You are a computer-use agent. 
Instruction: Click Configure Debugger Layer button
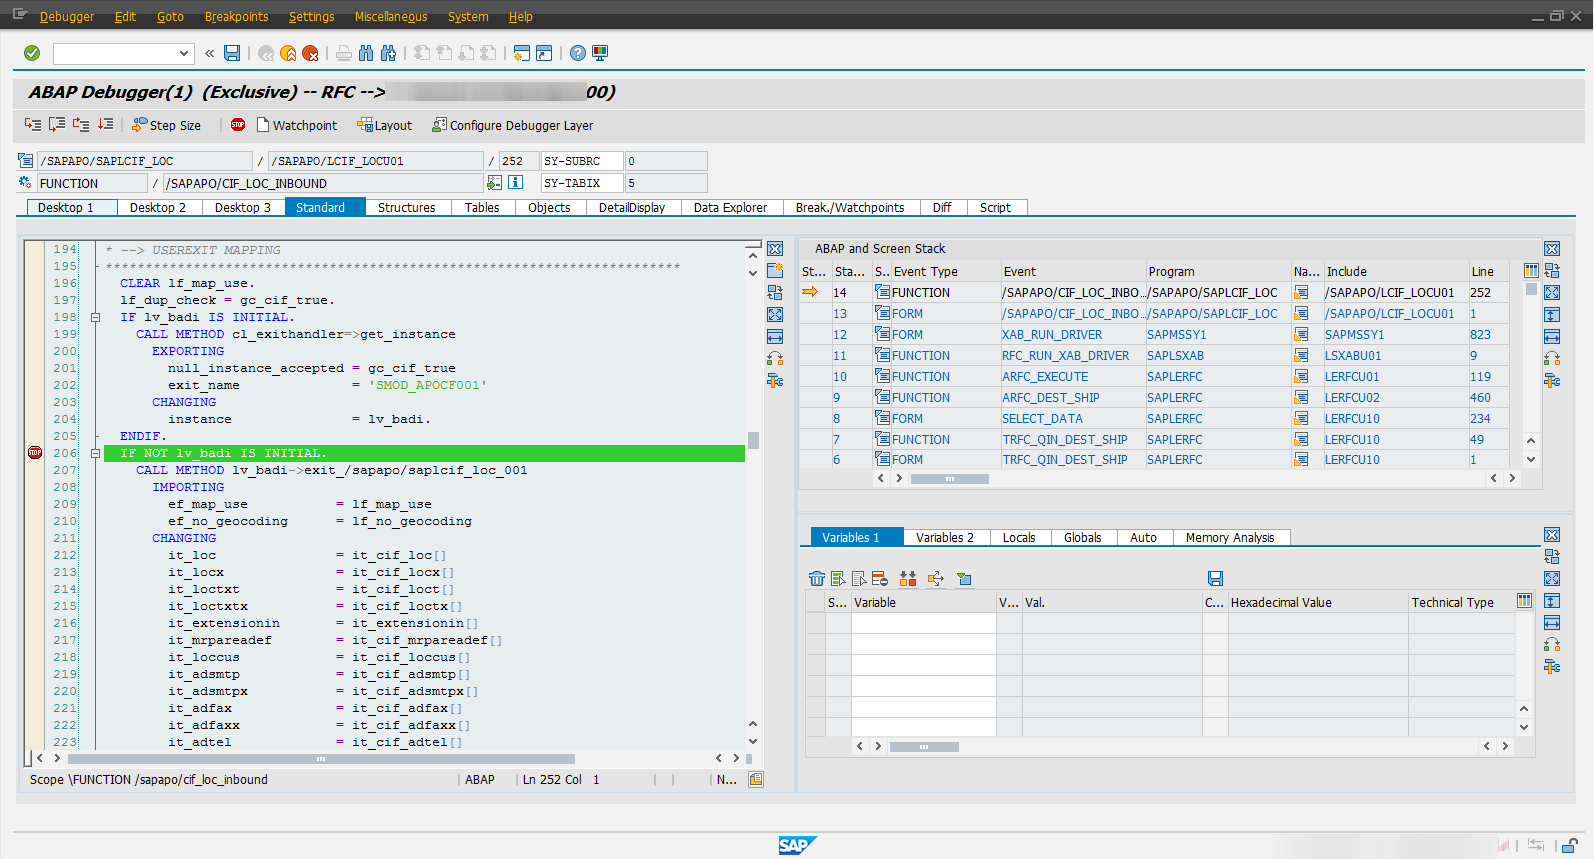click(512, 125)
